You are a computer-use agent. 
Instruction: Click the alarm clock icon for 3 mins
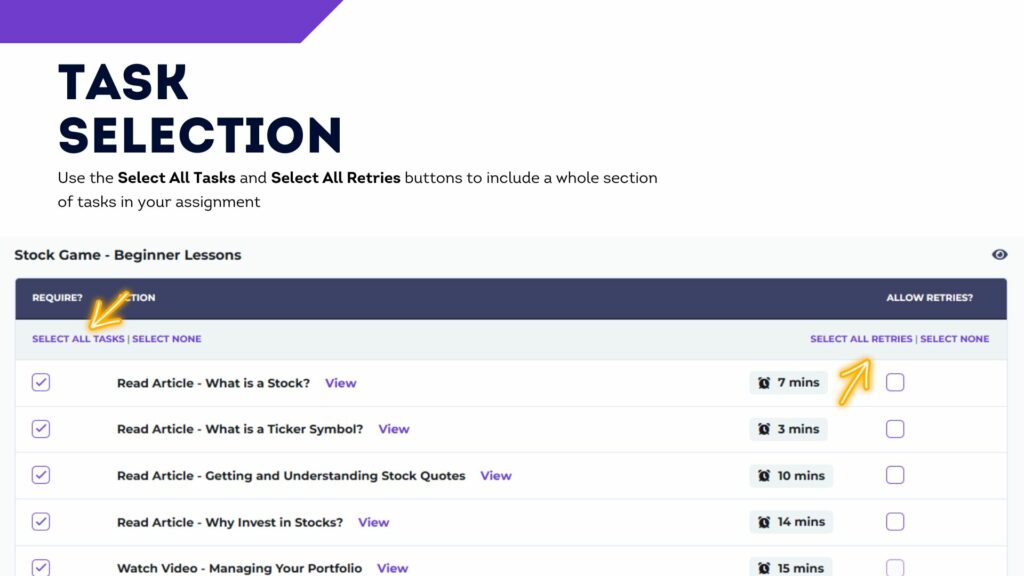tap(763, 429)
